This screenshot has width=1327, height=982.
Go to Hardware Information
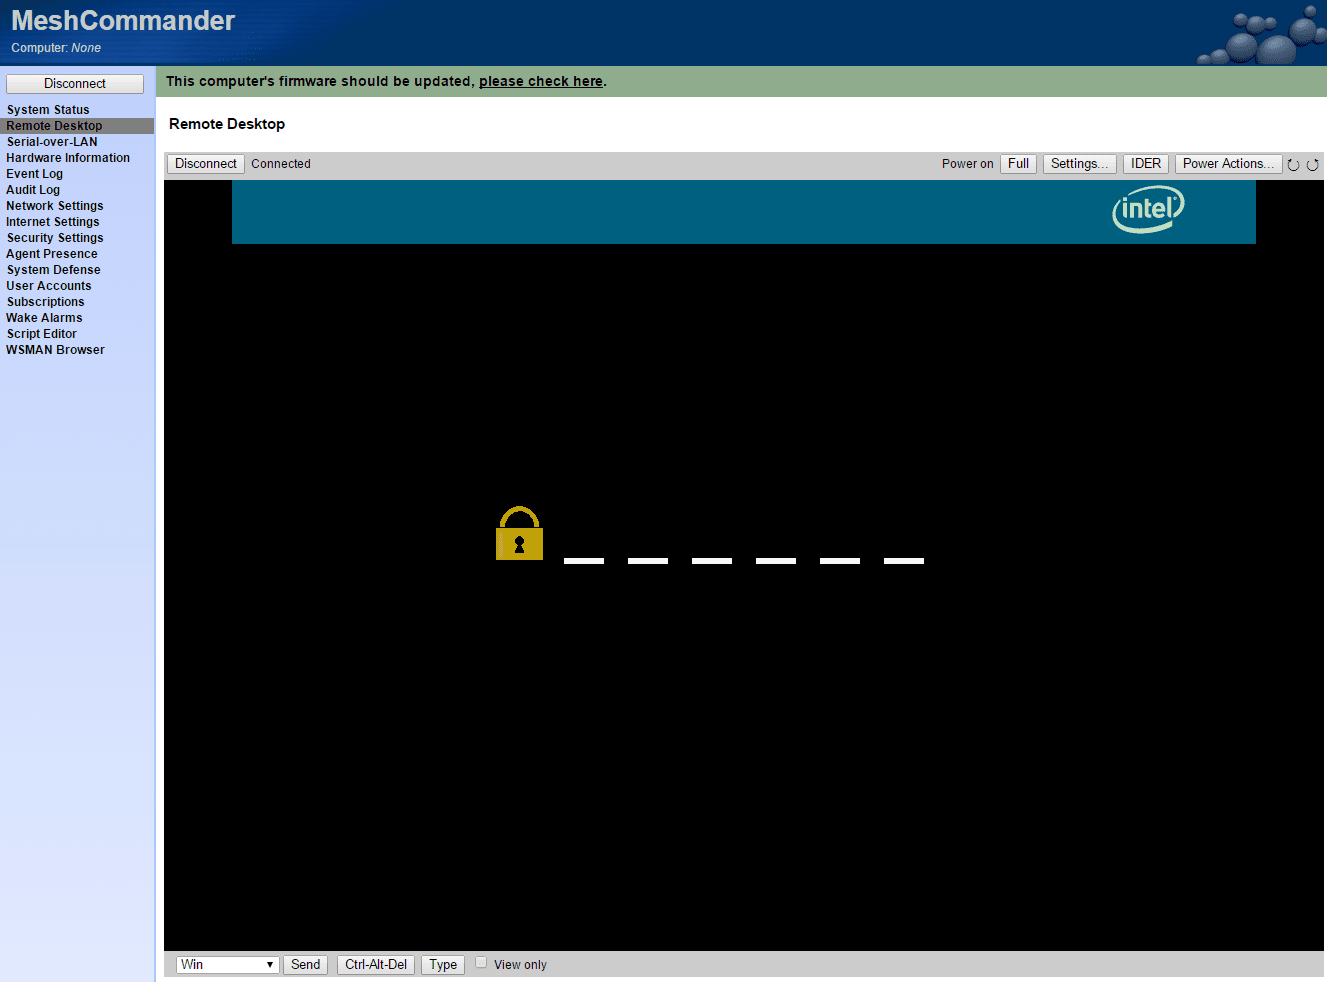68,158
